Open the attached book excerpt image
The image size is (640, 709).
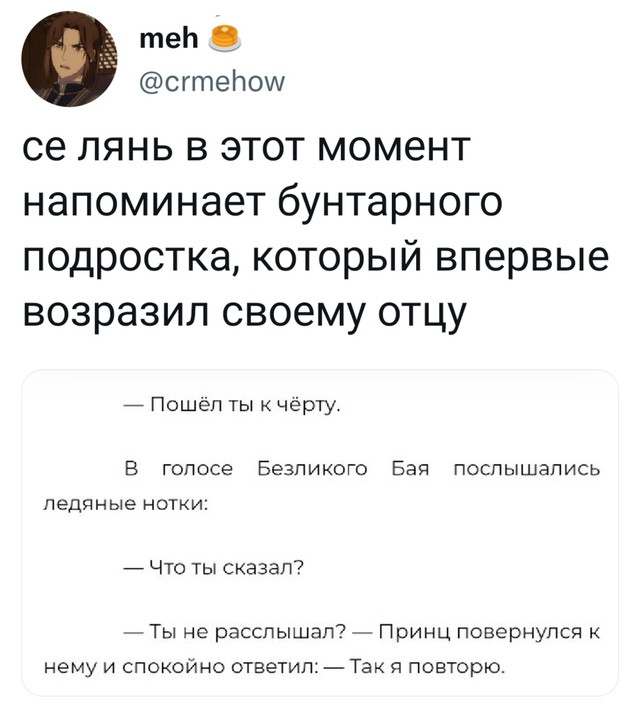point(320,533)
